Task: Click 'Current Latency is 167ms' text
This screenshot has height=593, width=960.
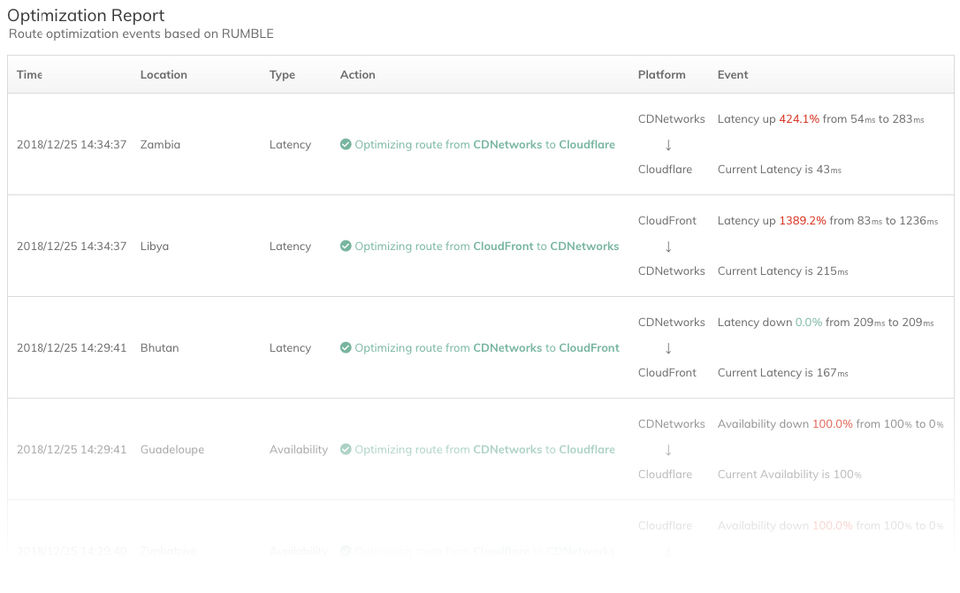Action: click(x=783, y=372)
